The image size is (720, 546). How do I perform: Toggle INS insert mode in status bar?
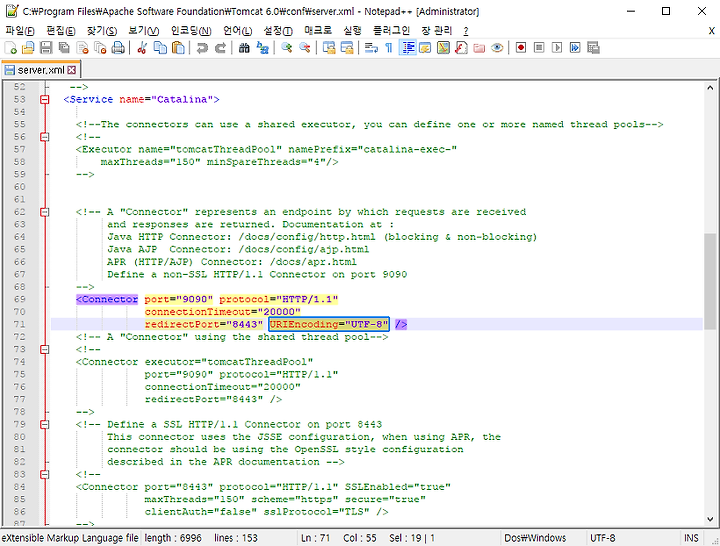coord(691,538)
